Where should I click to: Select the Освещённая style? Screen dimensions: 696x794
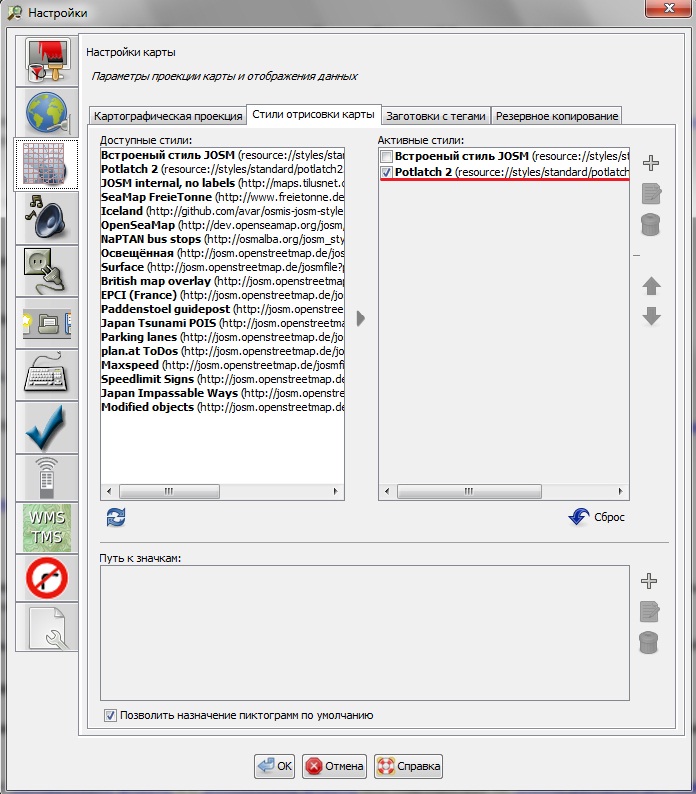[222, 253]
